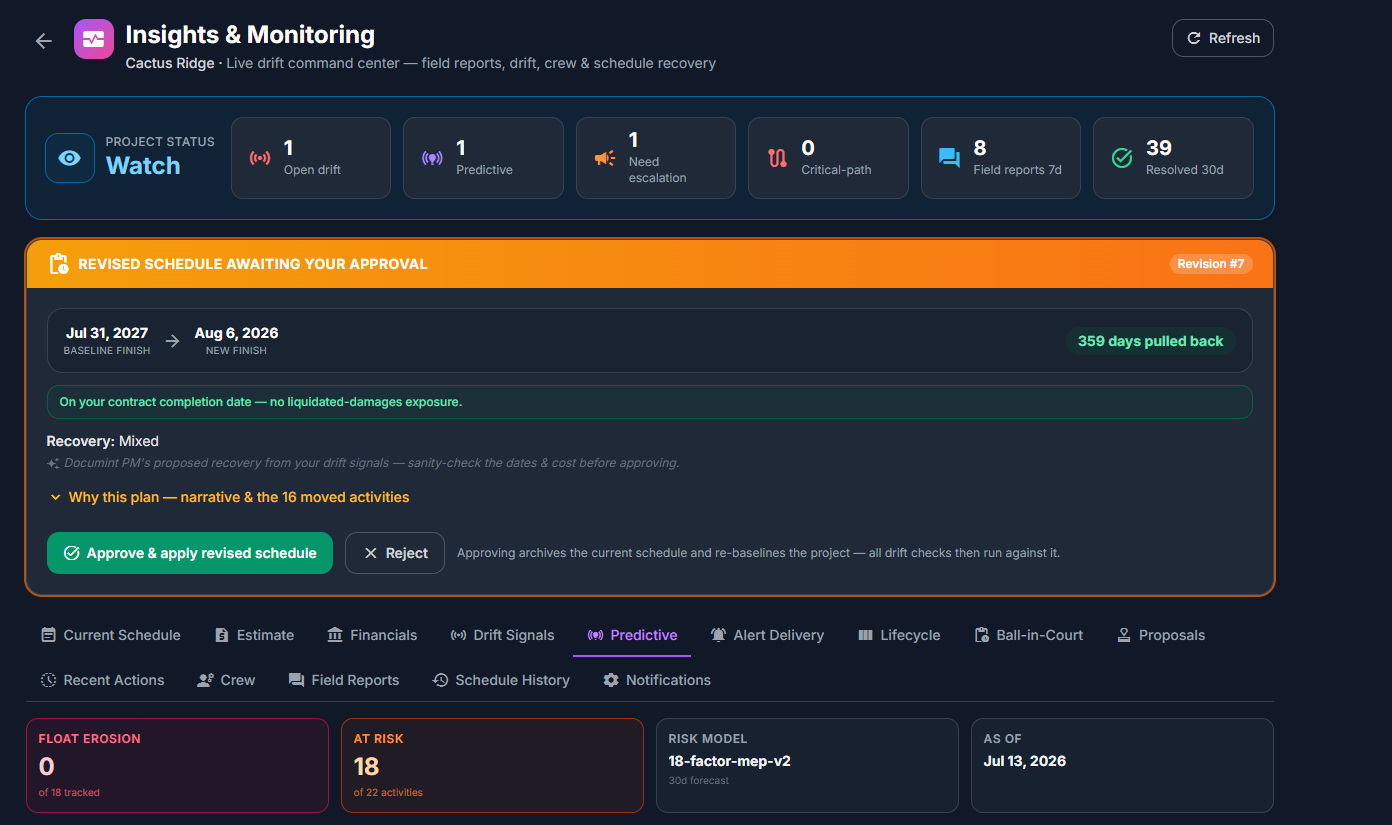The height and width of the screenshot is (825, 1392).
Task: Reject the revised schedule
Action: coord(395,553)
